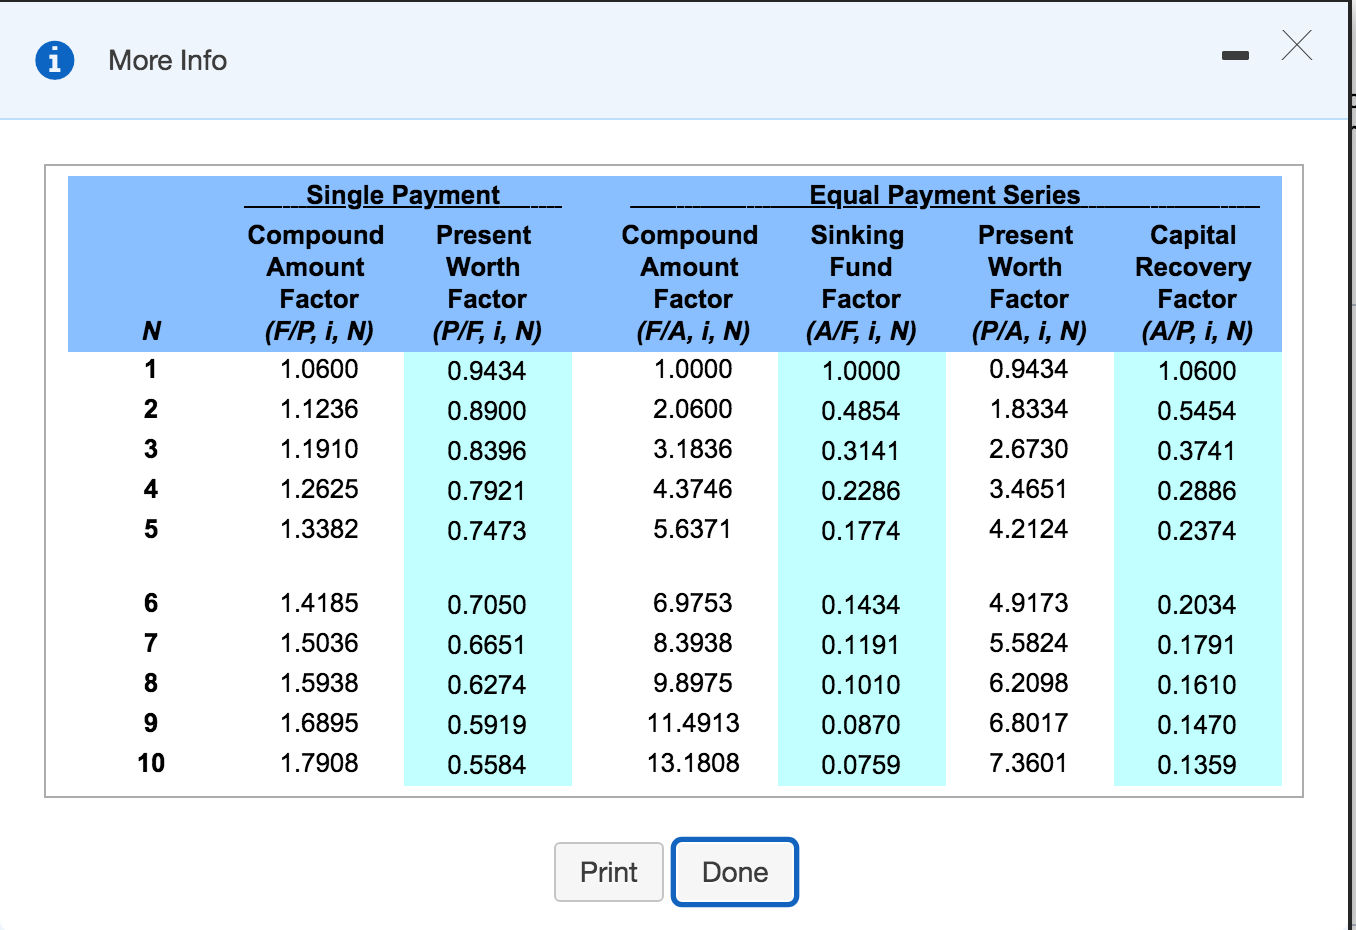This screenshot has width=1356, height=930.
Task: Select the 1.1236 value in row 2
Action: (x=319, y=409)
